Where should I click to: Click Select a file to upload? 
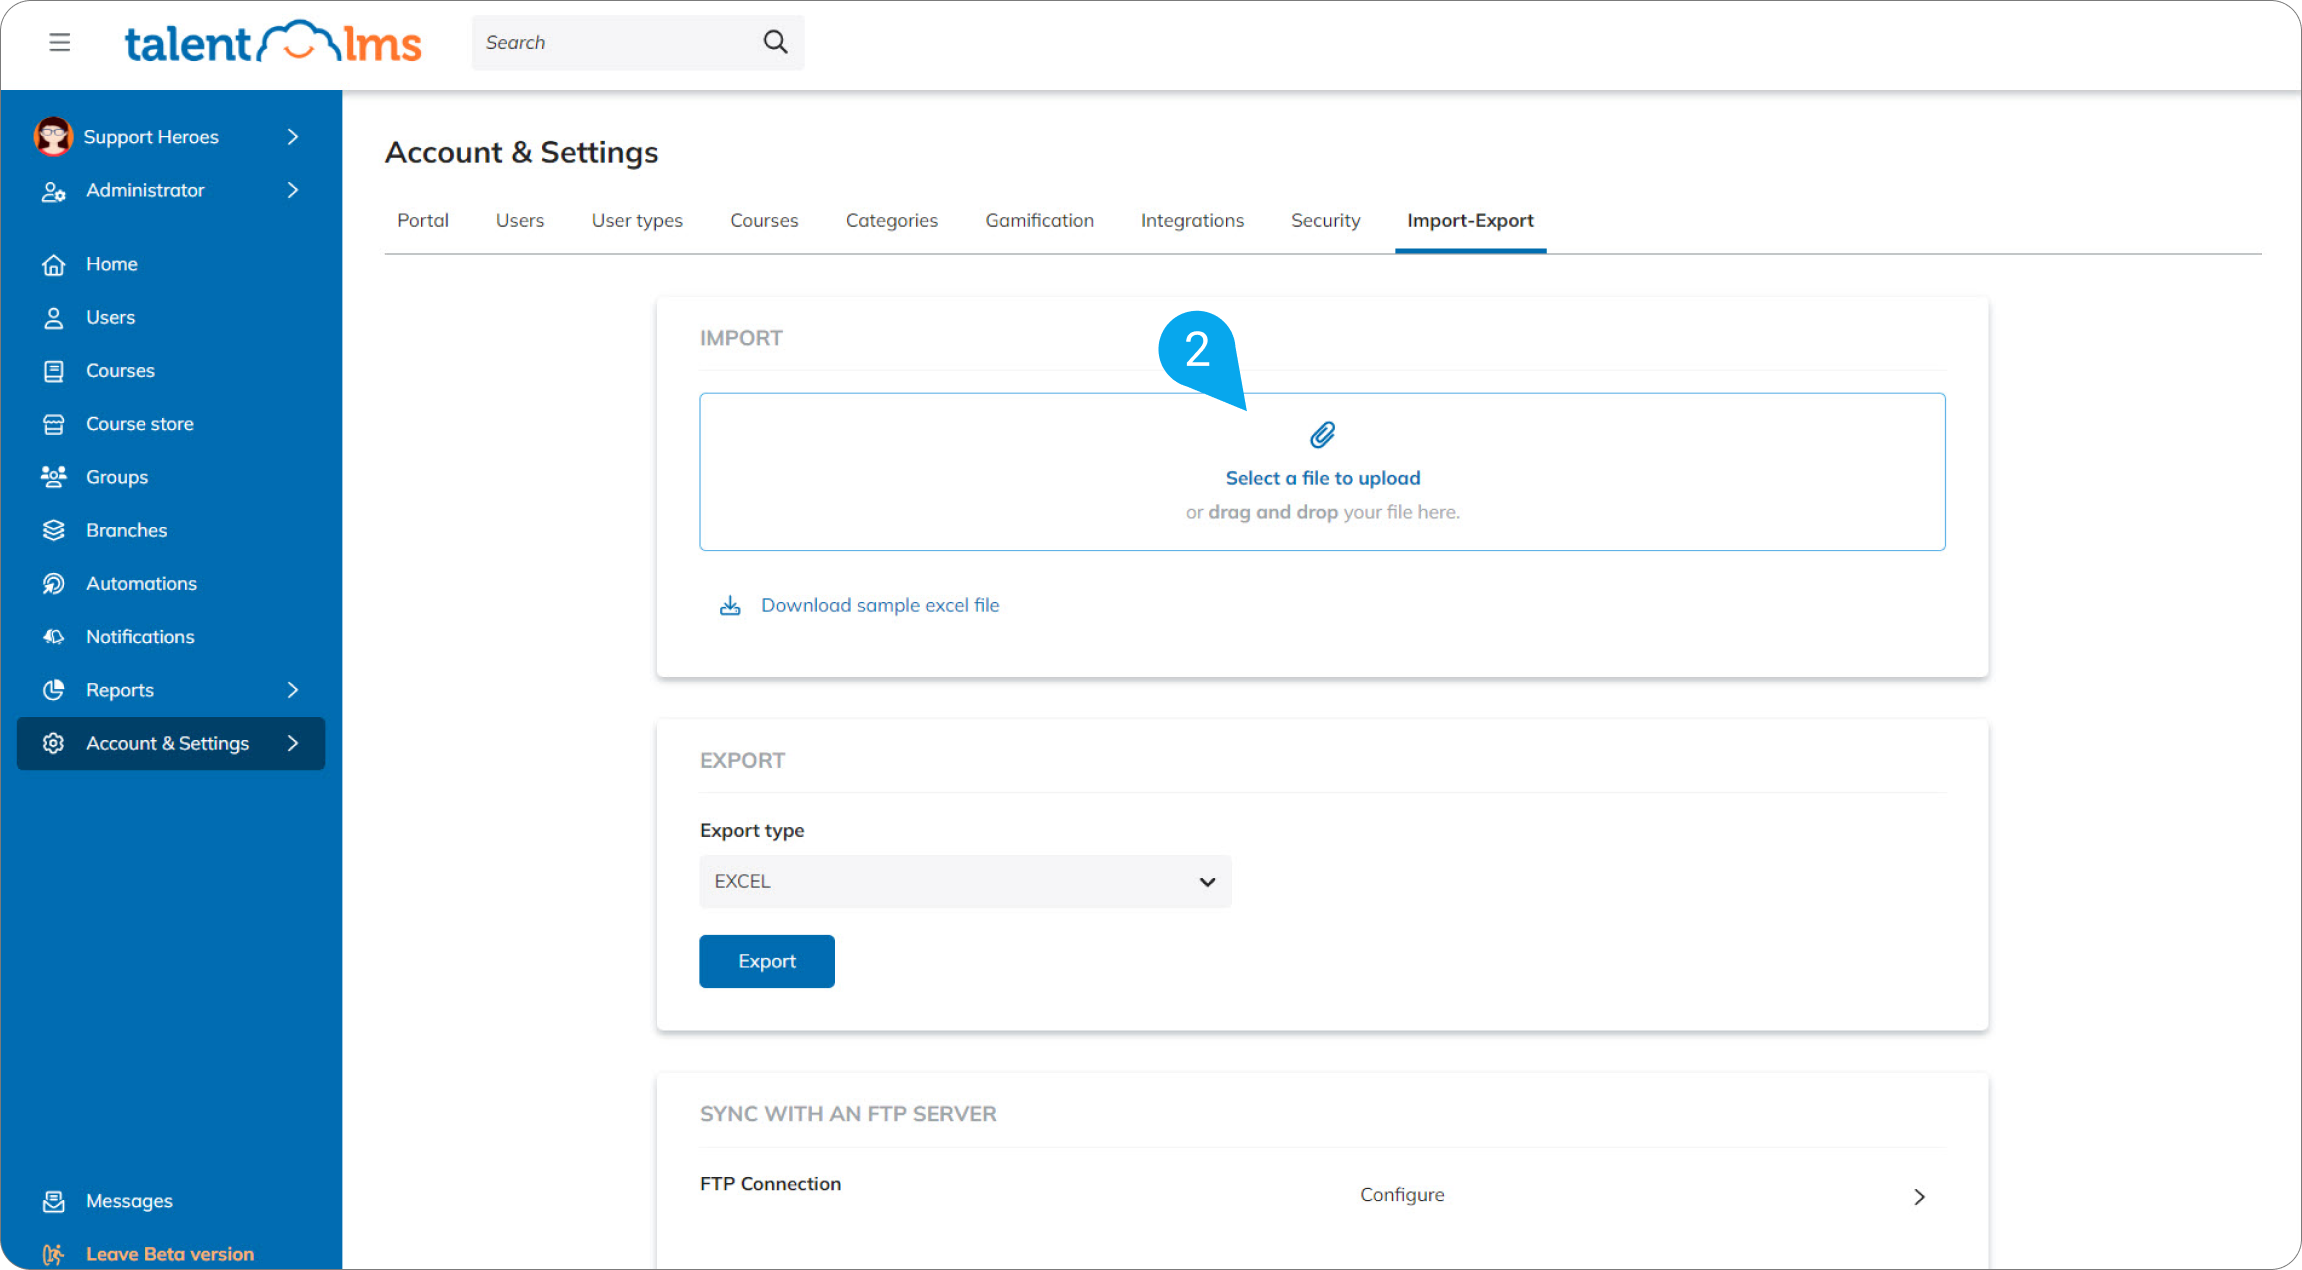coord(1323,478)
